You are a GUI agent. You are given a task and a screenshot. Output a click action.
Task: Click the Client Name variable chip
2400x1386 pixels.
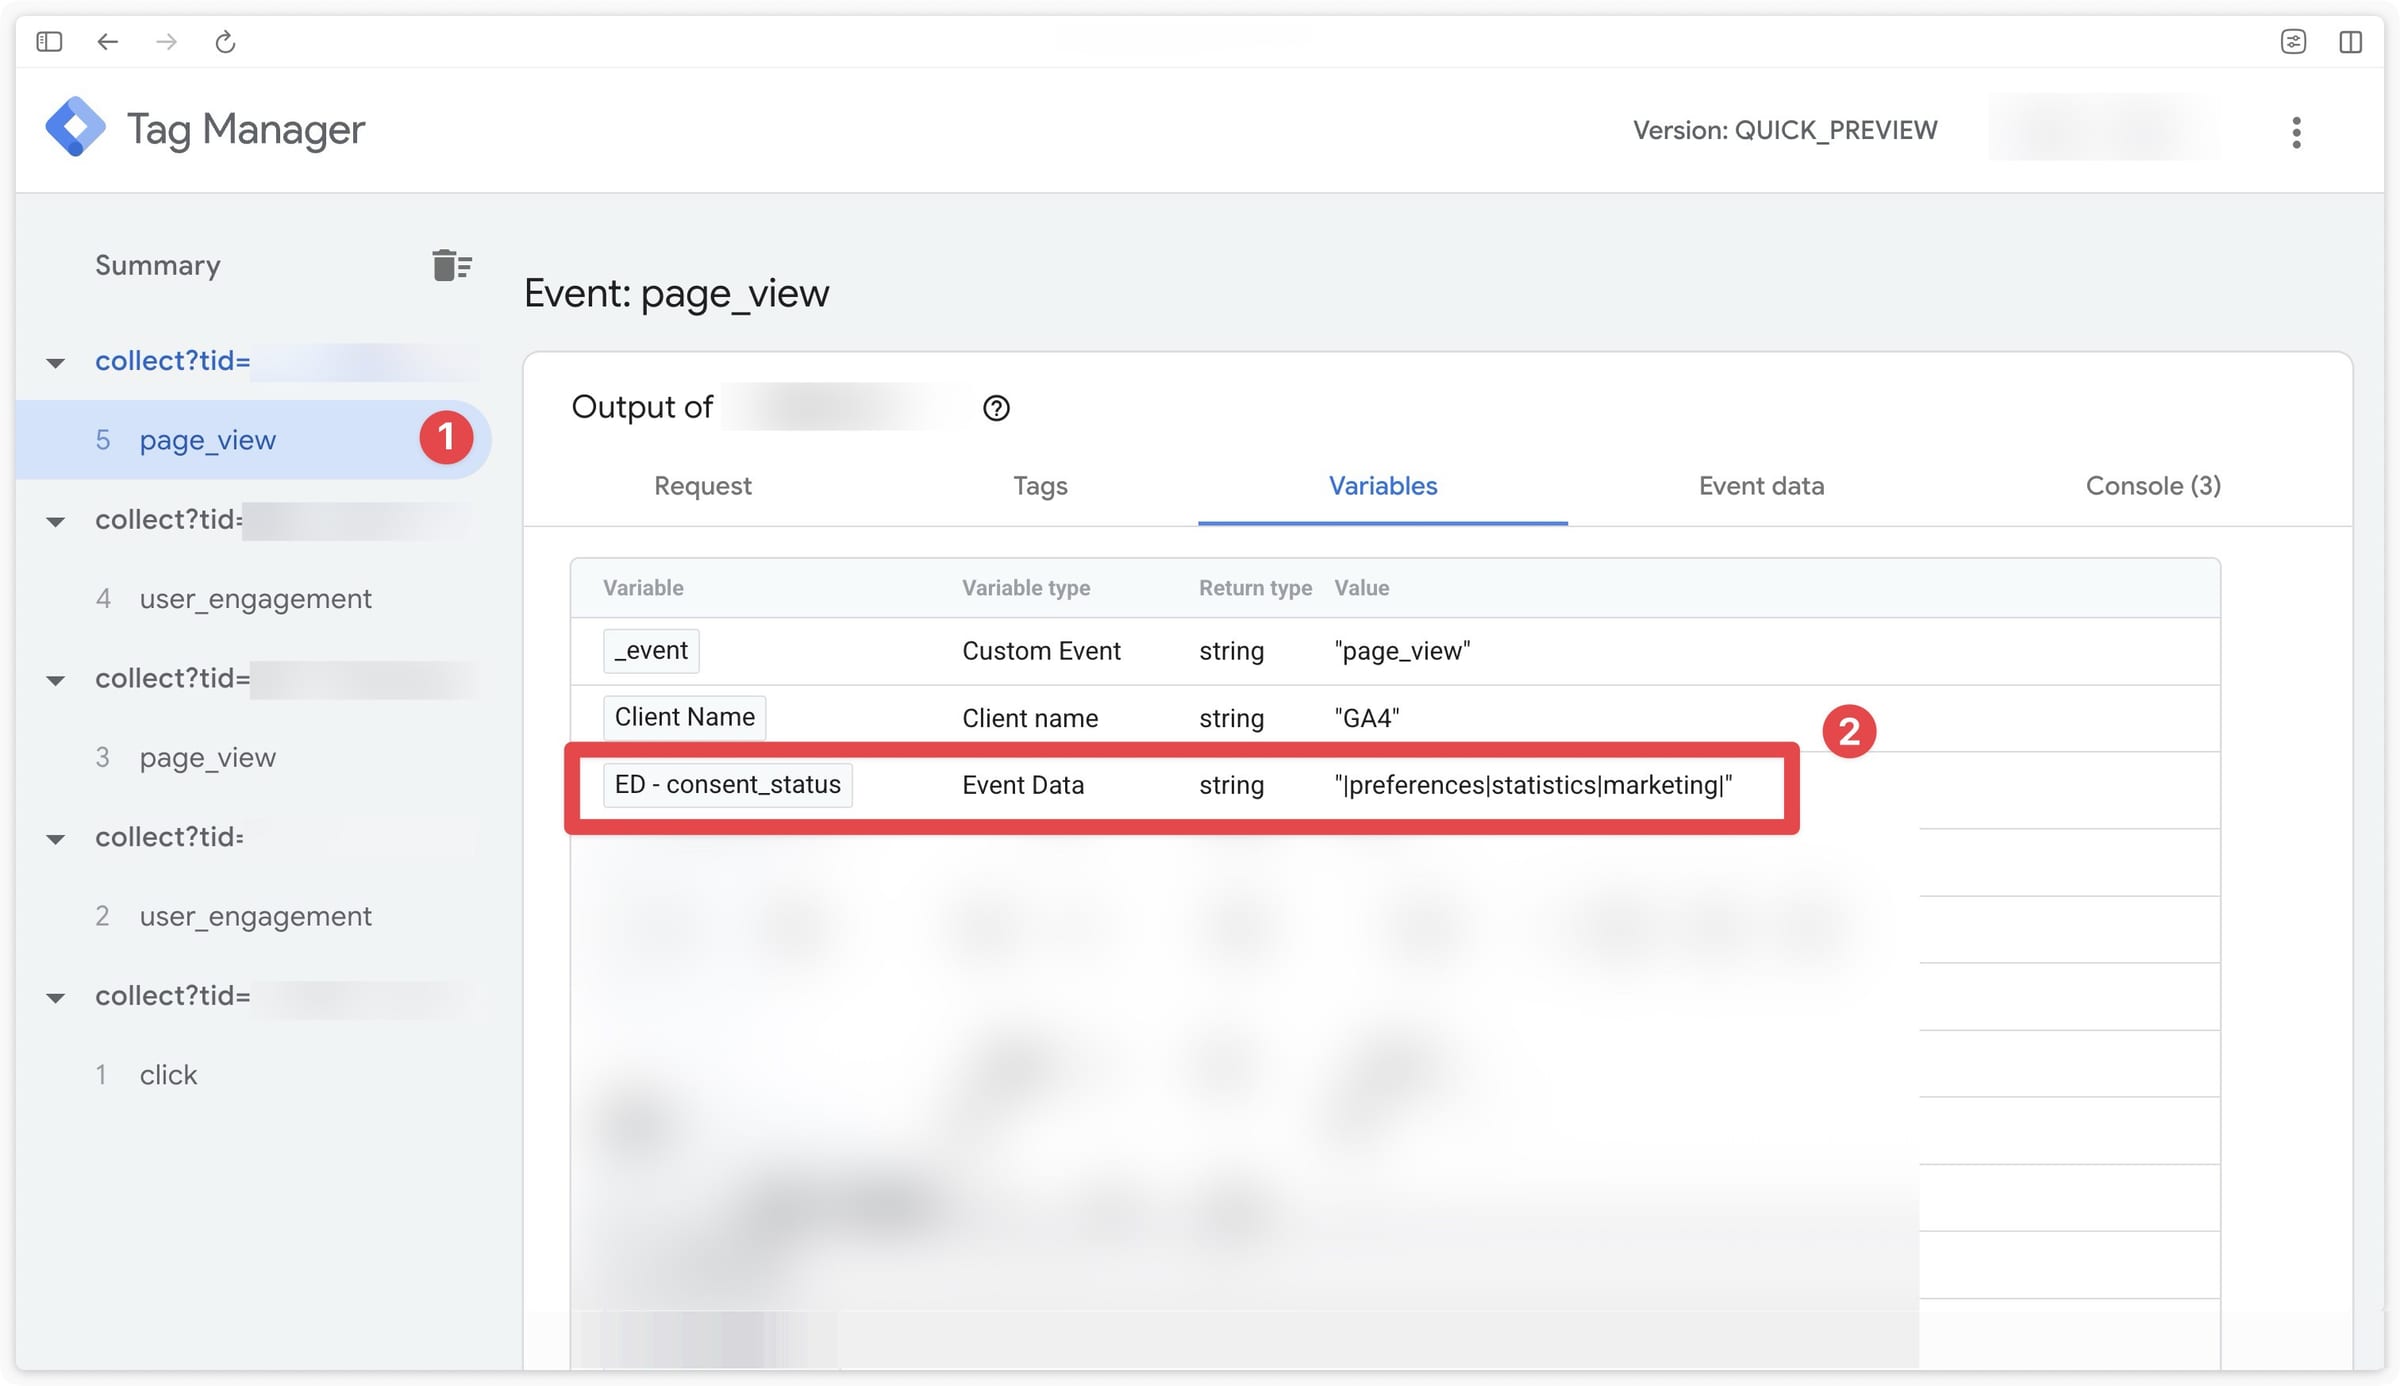[x=684, y=718]
